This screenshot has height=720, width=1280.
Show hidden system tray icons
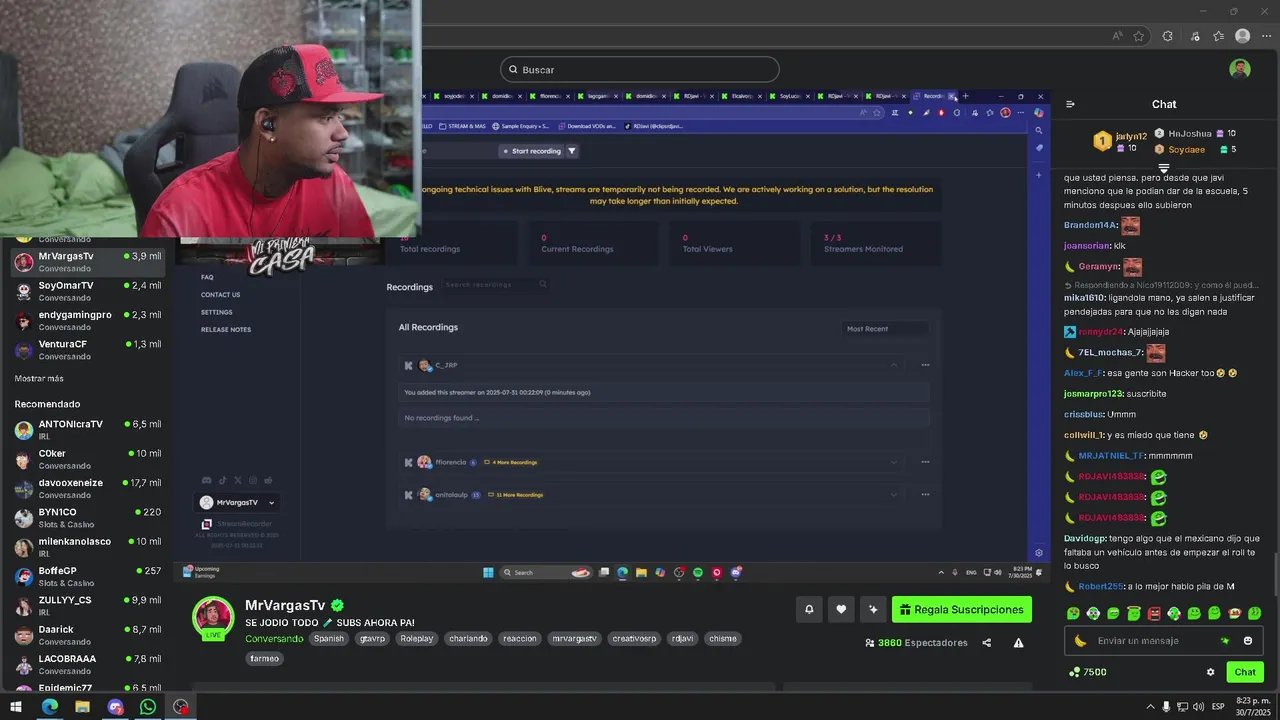(x=1150, y=707)
